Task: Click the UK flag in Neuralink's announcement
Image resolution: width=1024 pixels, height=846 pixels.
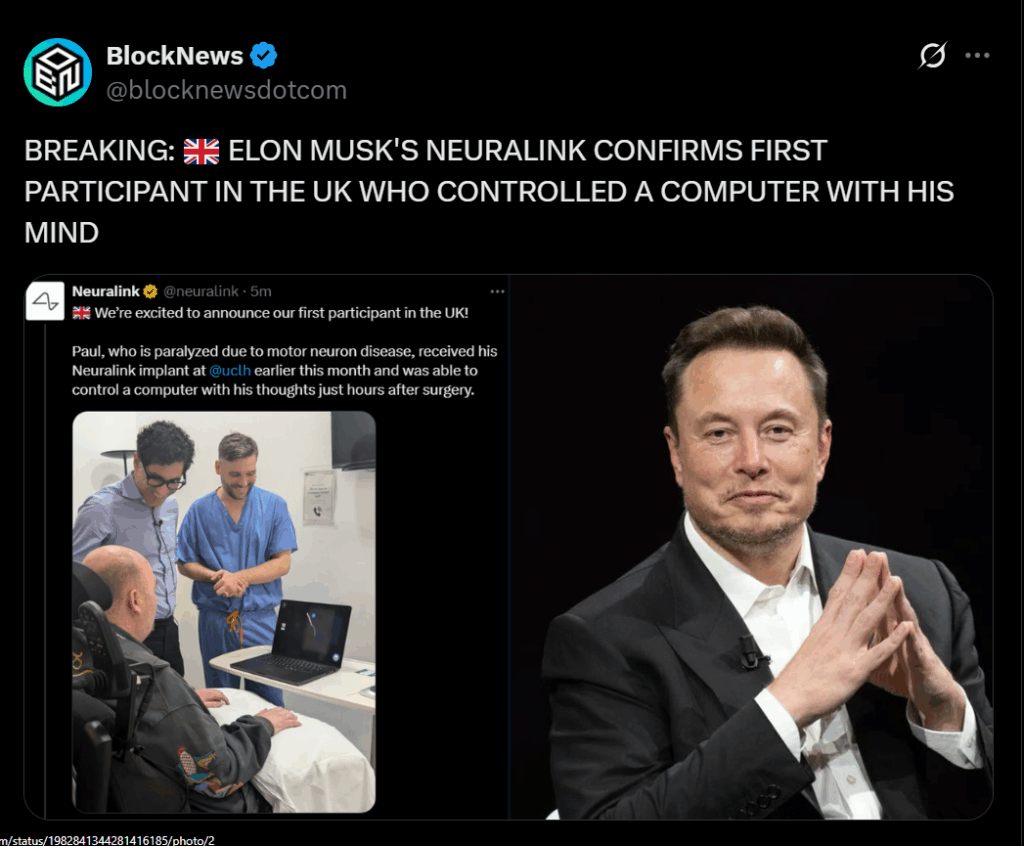Action: pos(82,313)
